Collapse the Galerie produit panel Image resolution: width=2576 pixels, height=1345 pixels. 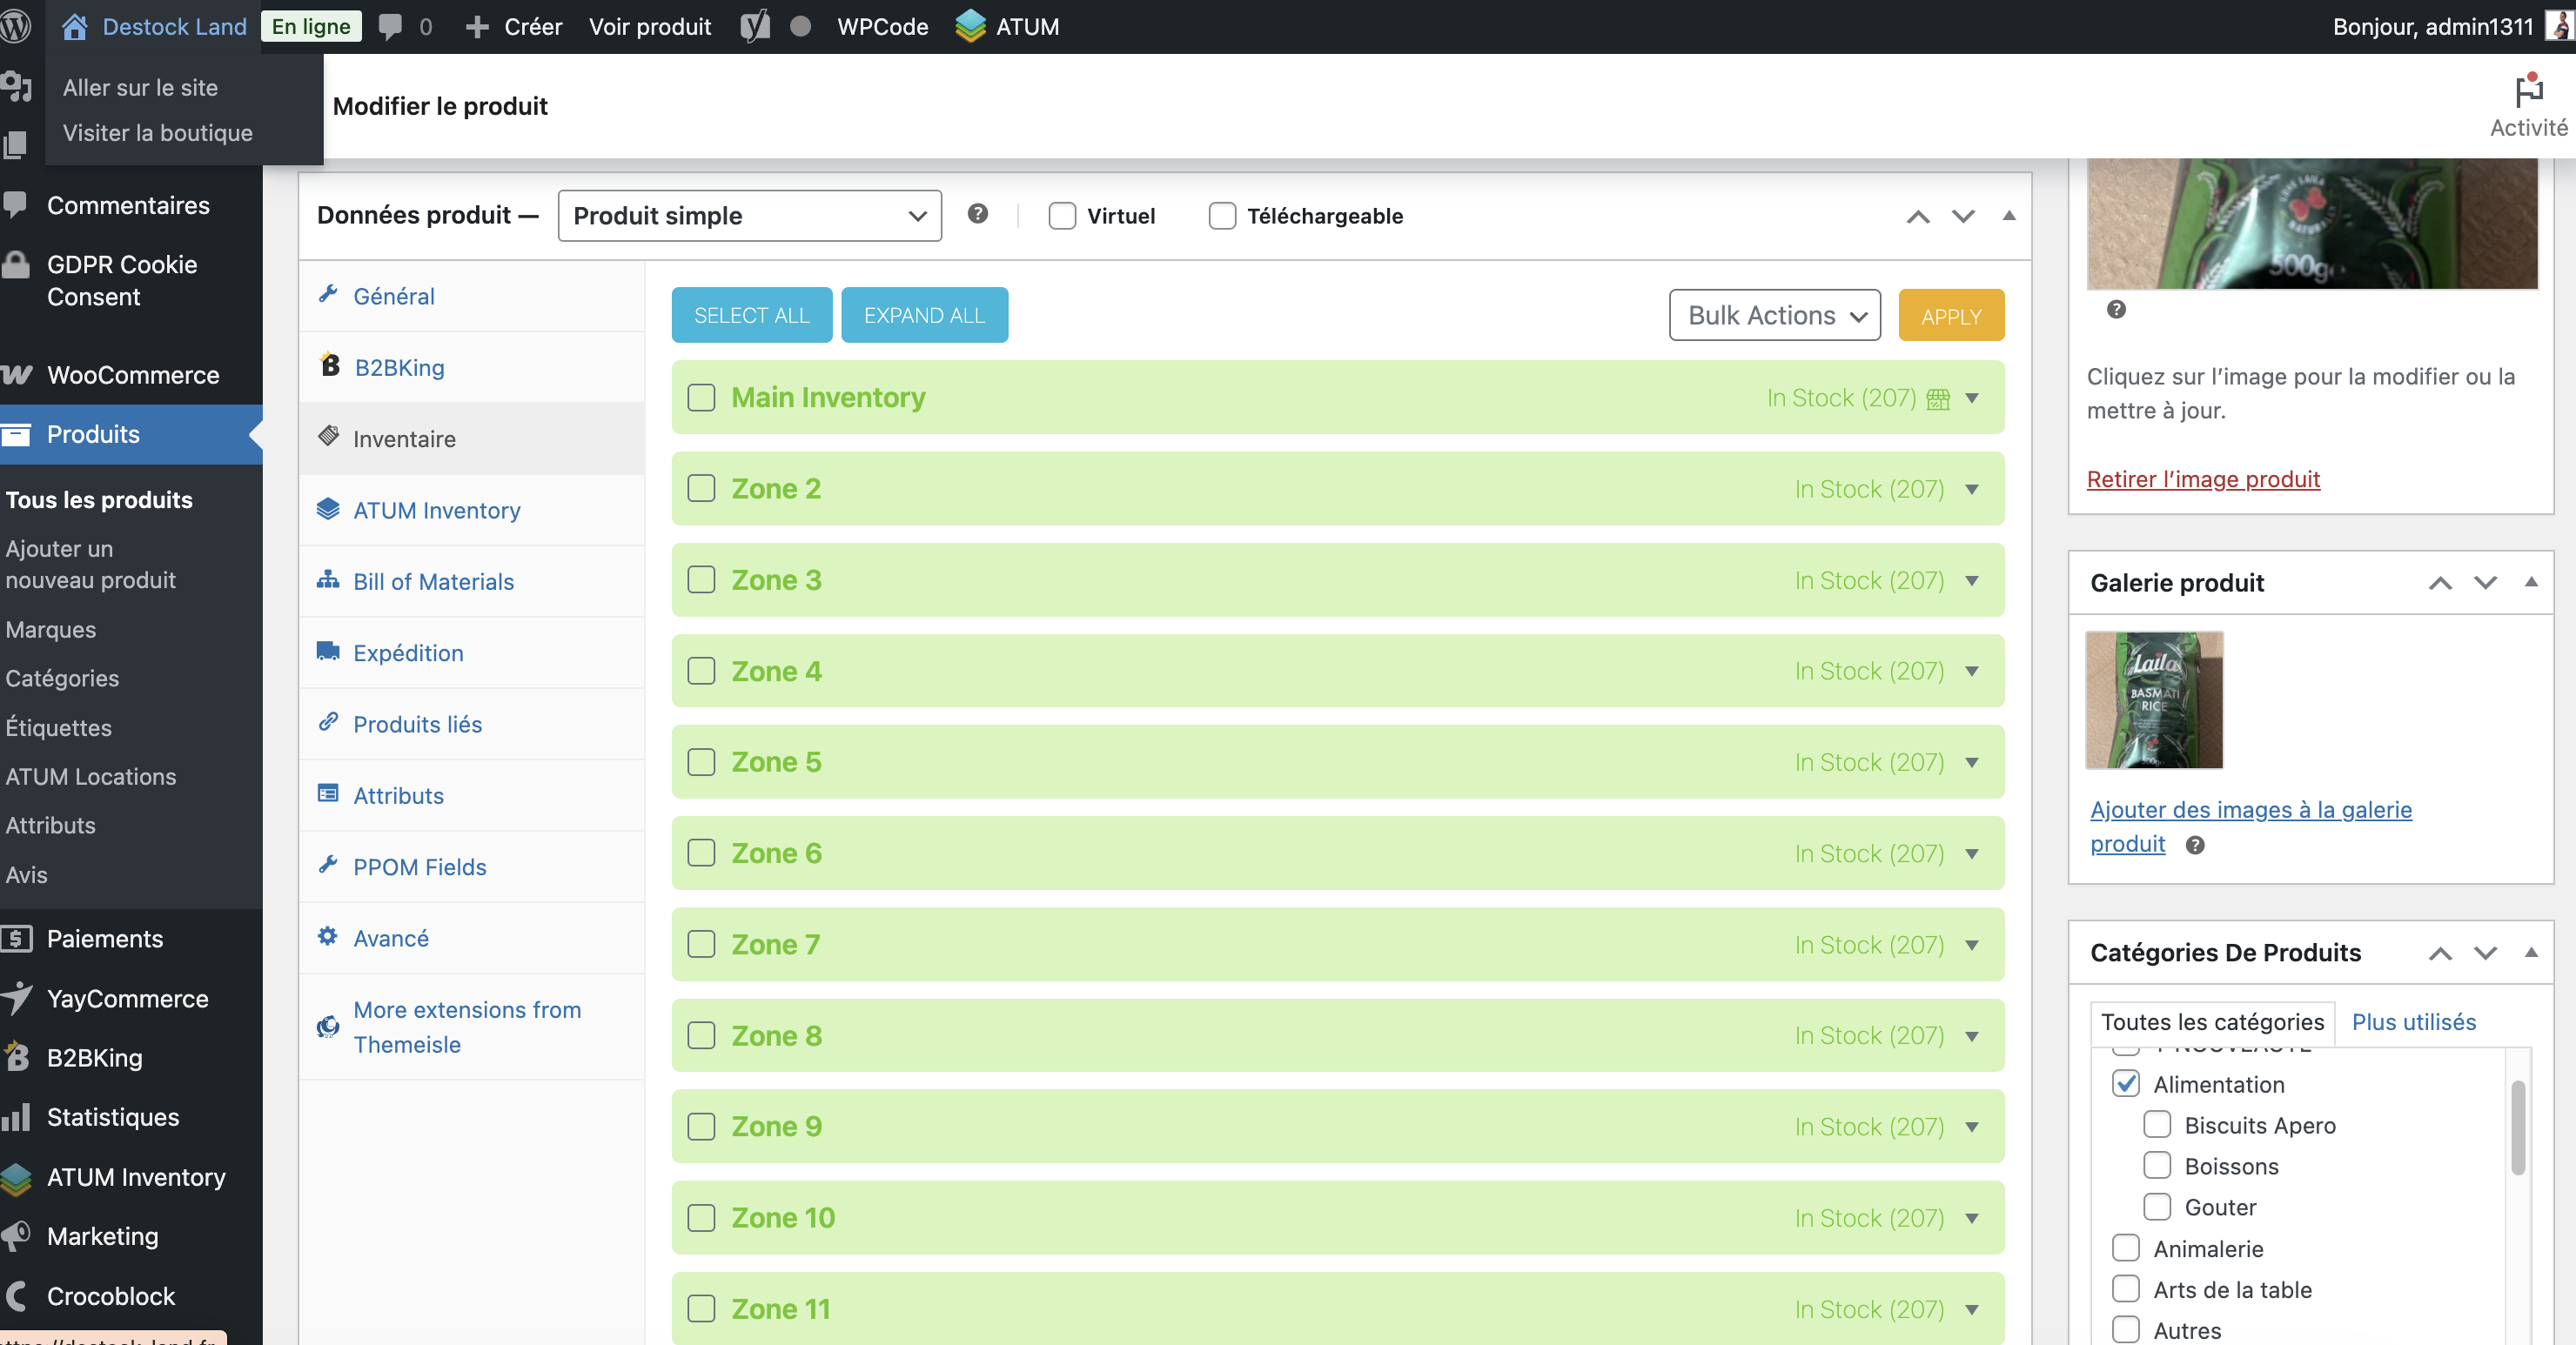coord(2531,583)
